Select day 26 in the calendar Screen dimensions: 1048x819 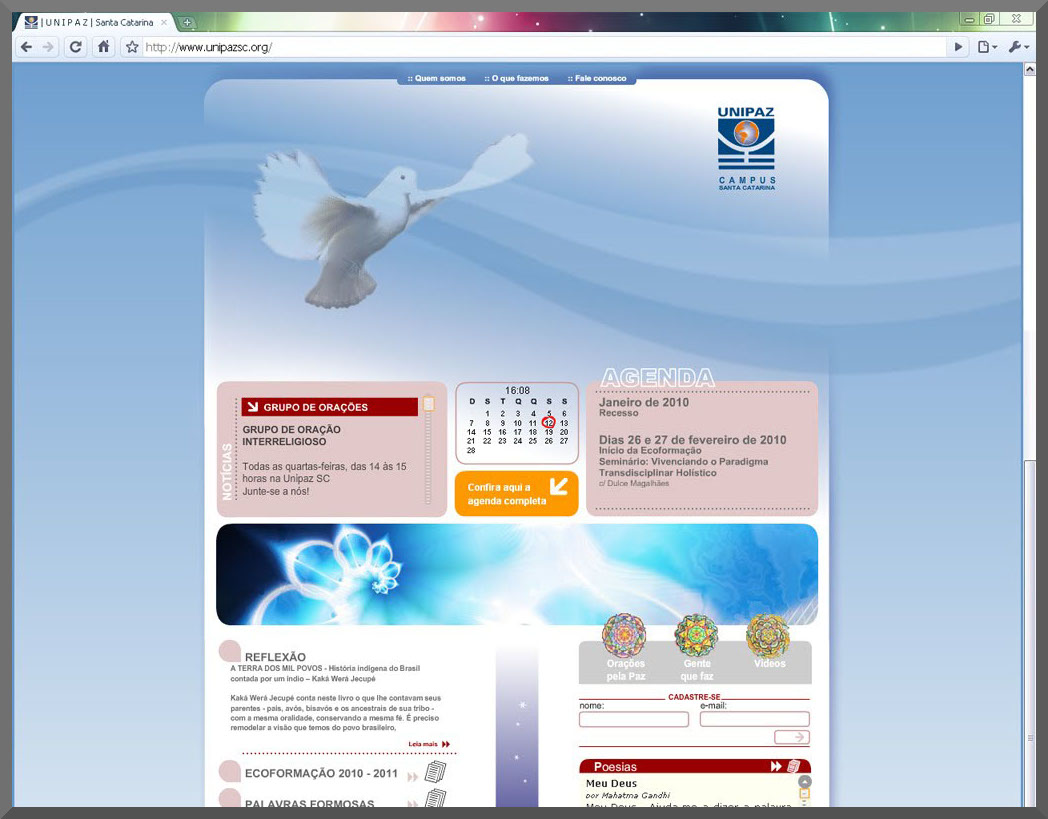tap(549, 441)
